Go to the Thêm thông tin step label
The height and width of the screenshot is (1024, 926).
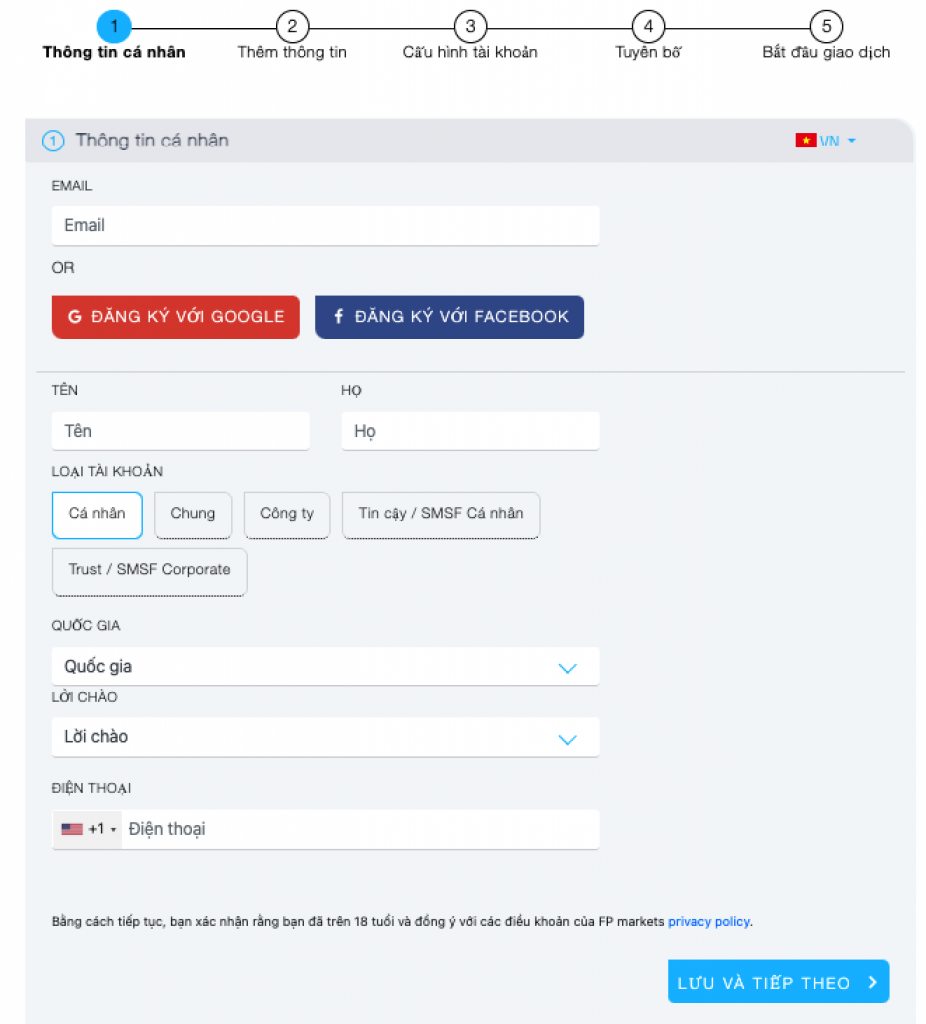(292, 52)
